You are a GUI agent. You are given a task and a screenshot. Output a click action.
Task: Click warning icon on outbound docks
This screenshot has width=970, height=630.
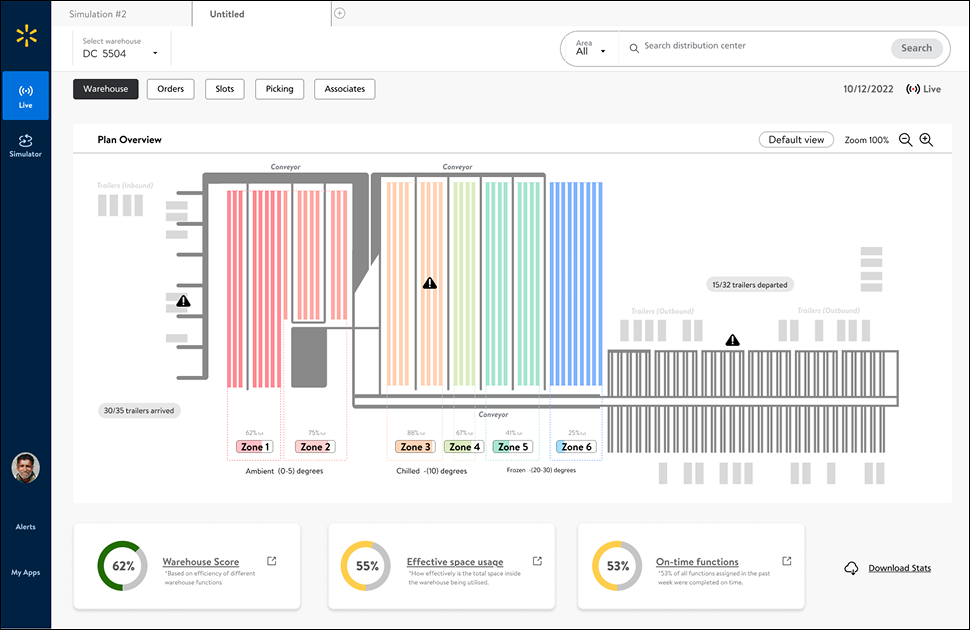tap(732, 340)
